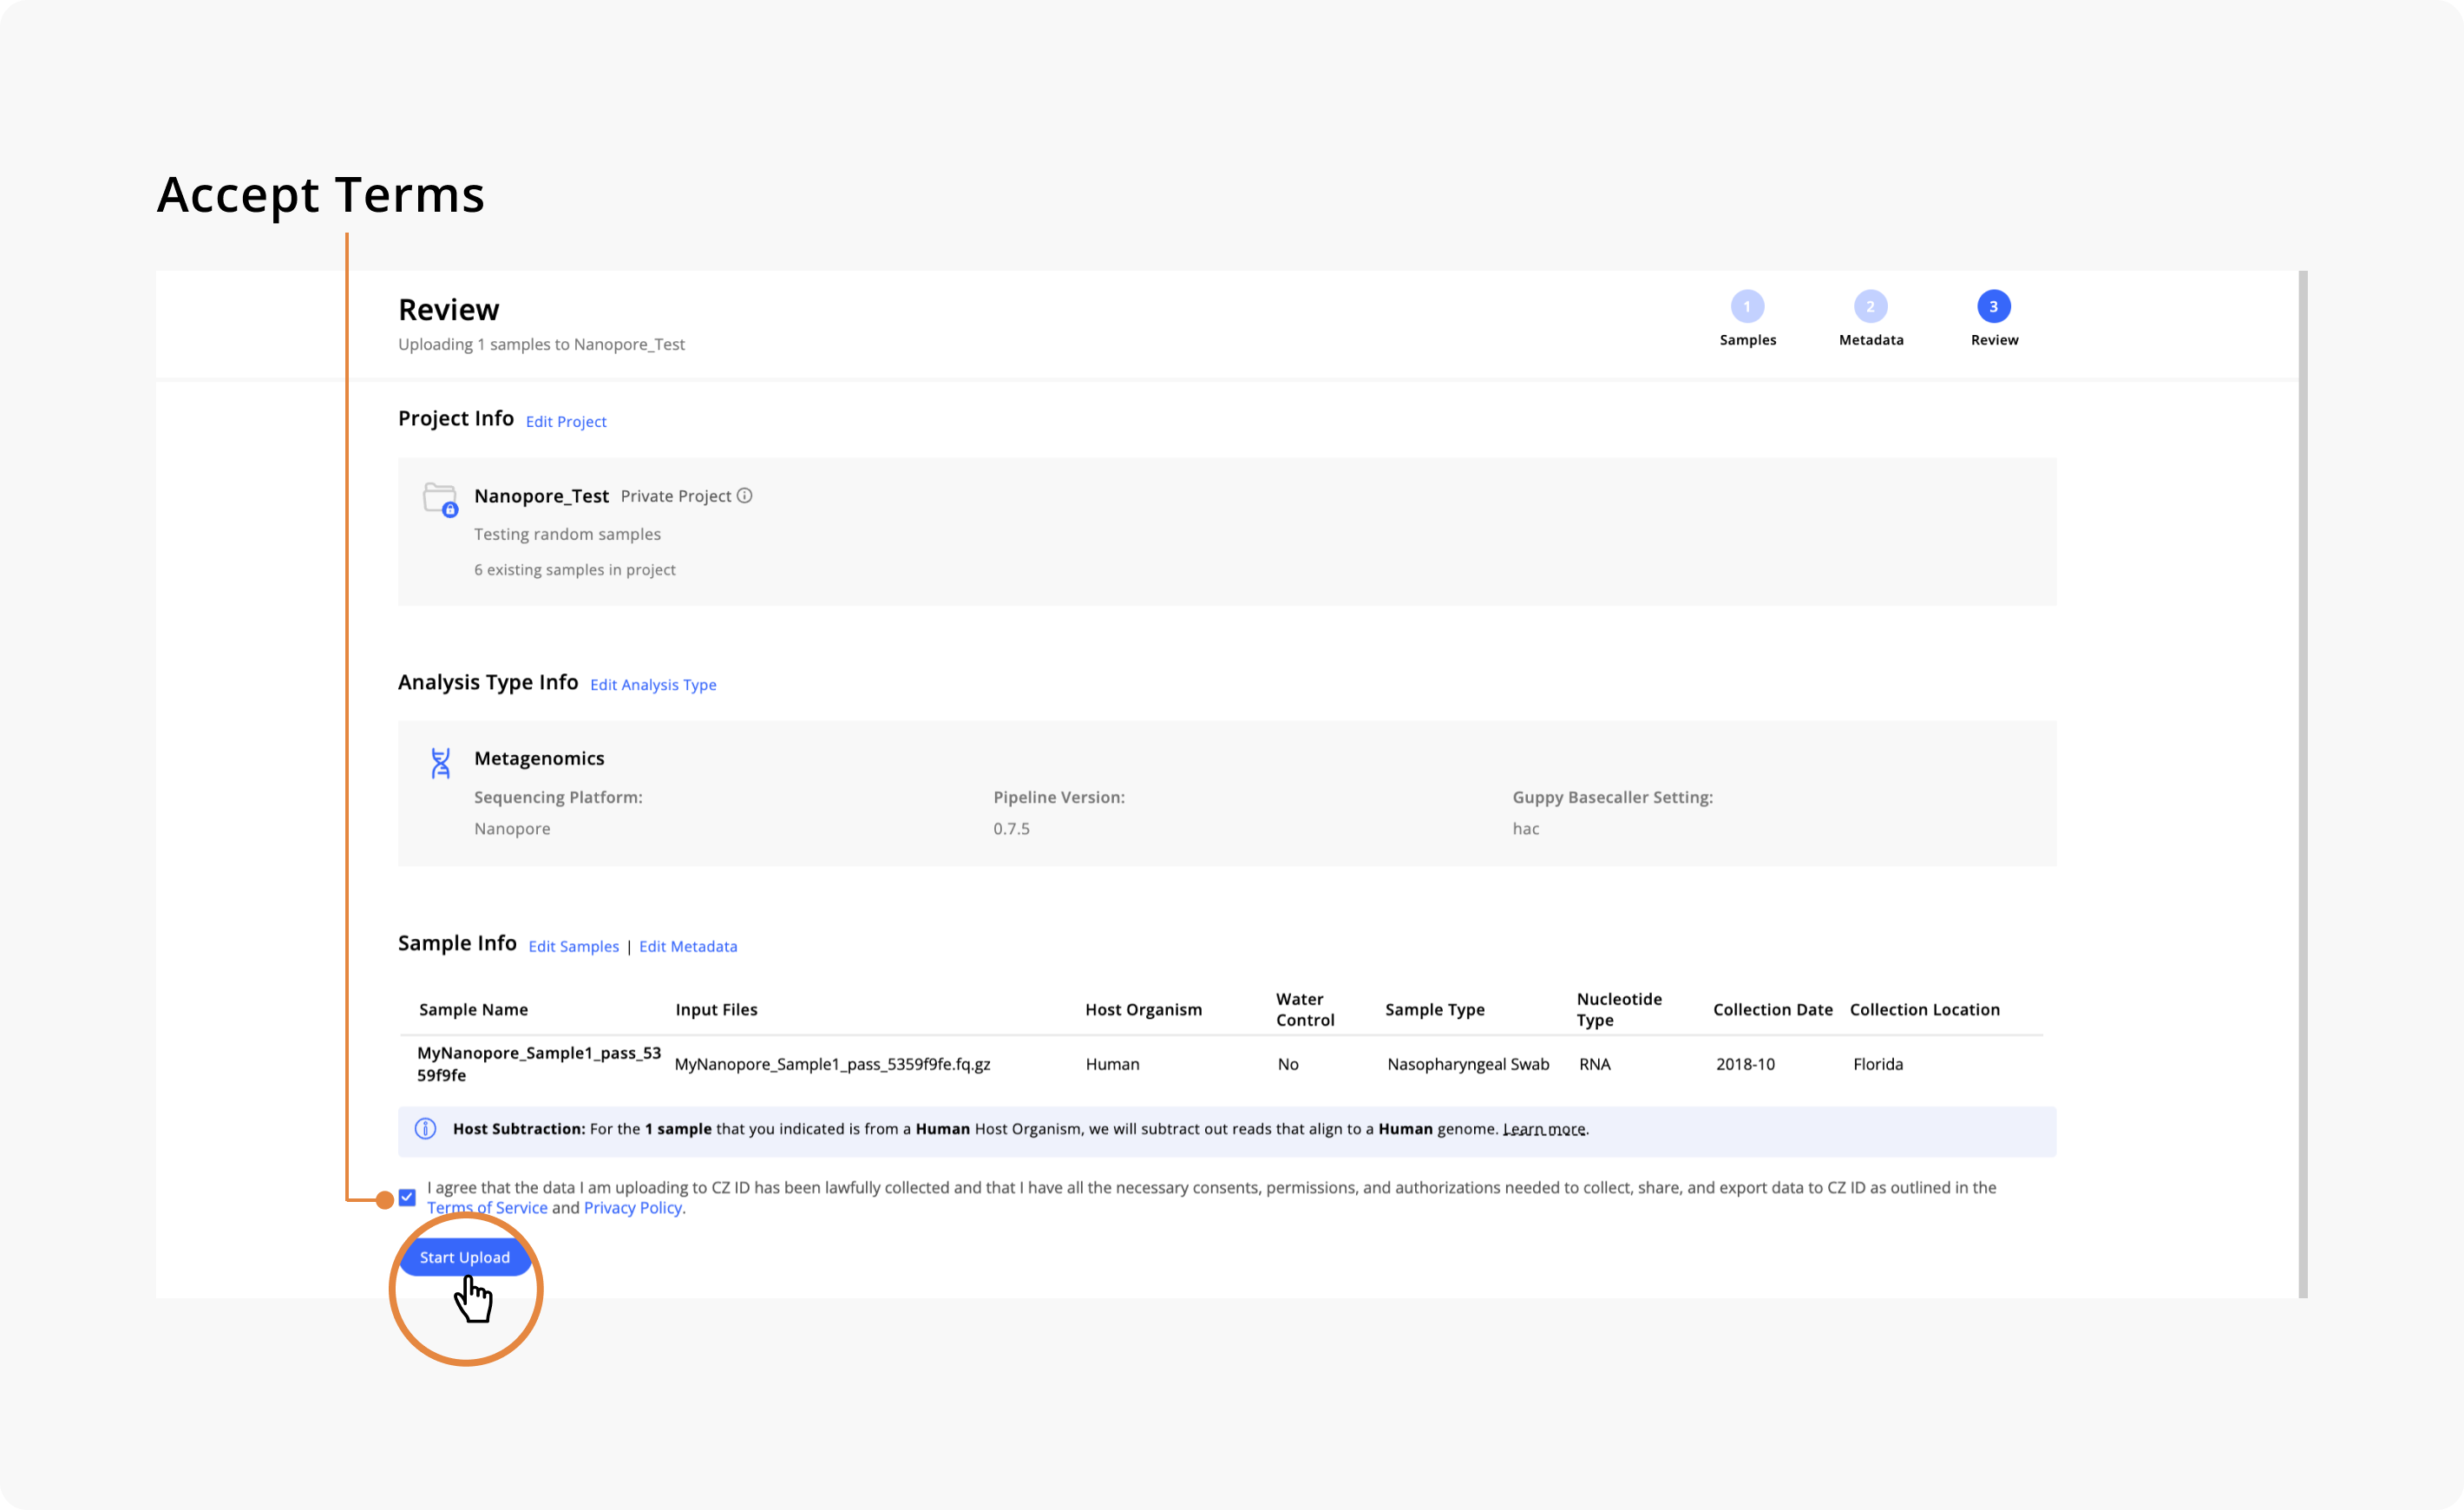Image resolution: width=2464 pixels, height=1510 pixels.
Task: Open the Edit Samples link
Action: point(573,947)
